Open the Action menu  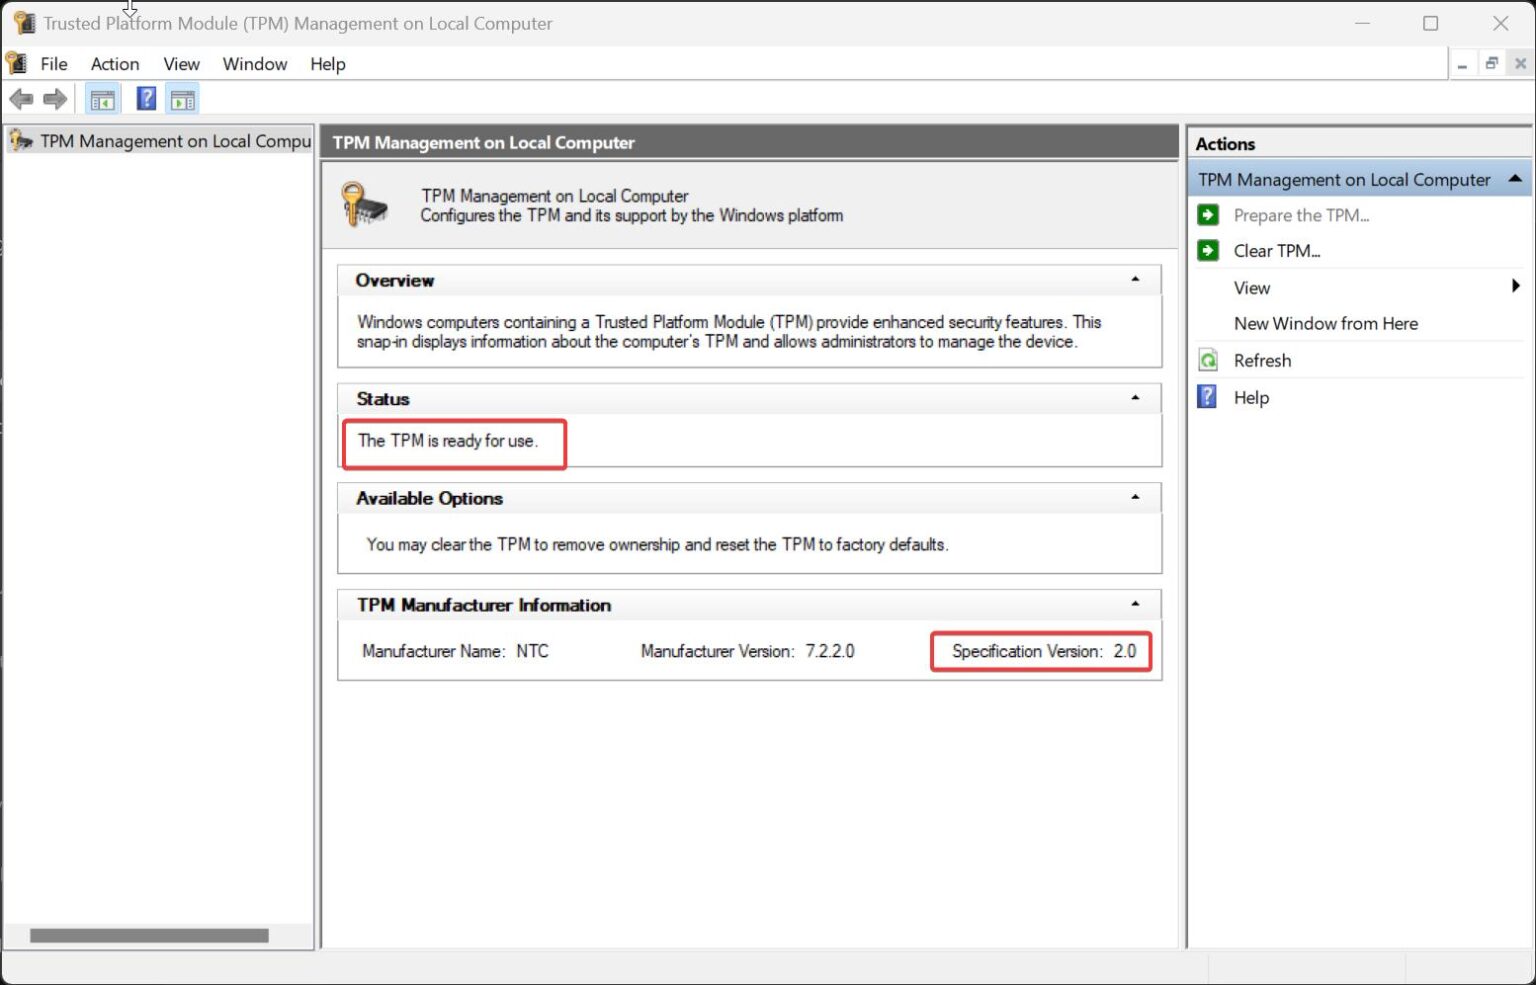point(115,64)
